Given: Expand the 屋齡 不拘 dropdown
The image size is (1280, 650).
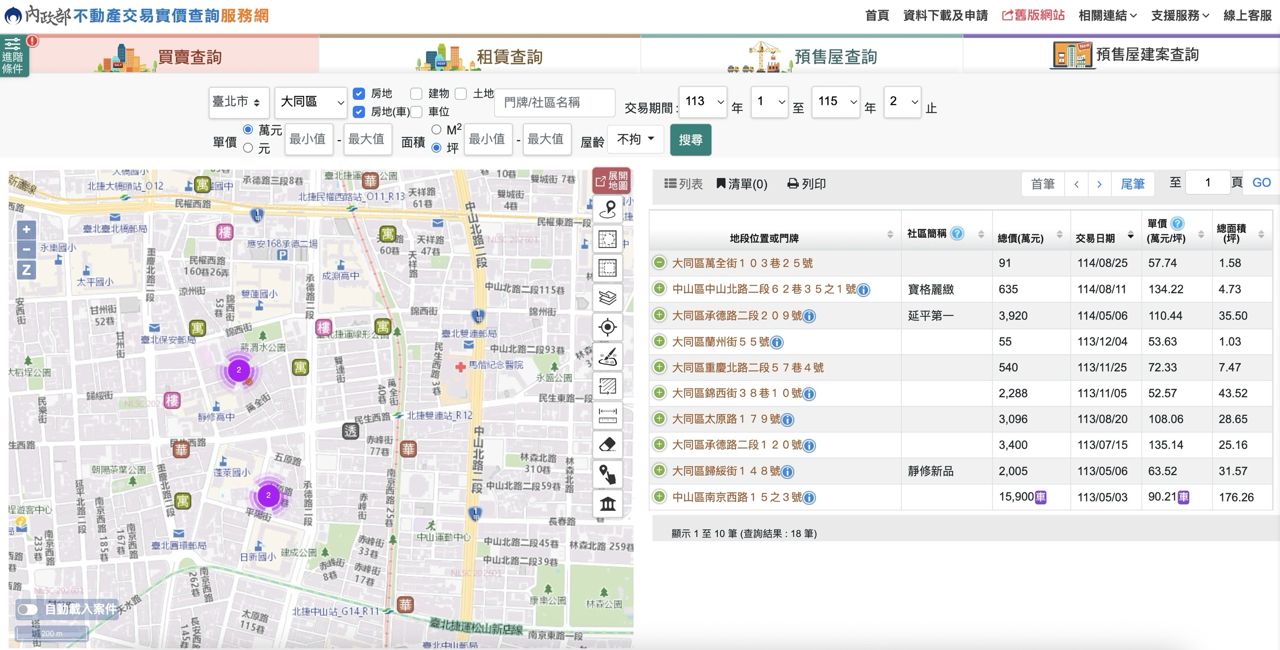Looking at the screenshot, I should click(x=635, y=140).
